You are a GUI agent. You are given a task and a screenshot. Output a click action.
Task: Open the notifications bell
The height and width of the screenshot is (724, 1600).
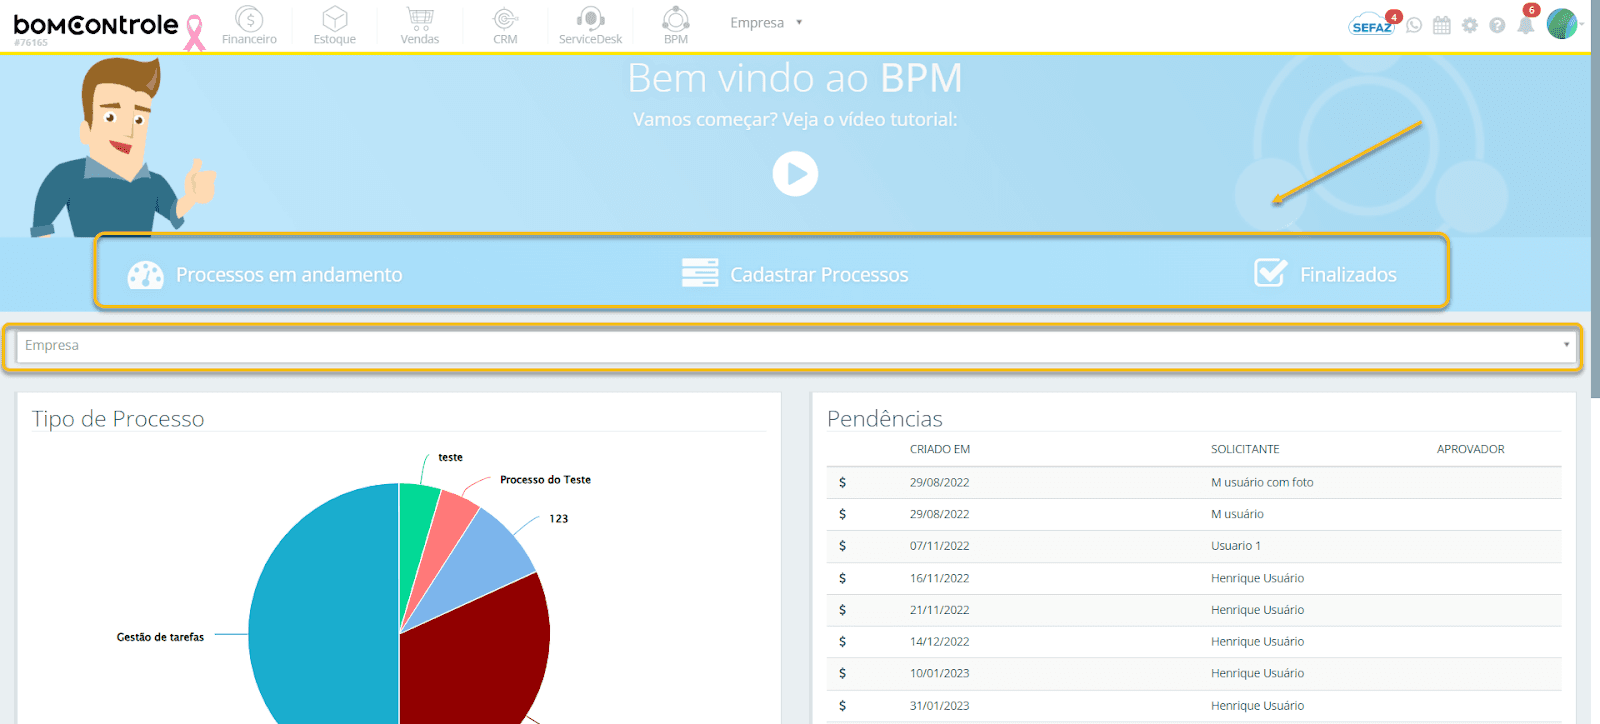pyautogui.click(x=1526, y=24)
